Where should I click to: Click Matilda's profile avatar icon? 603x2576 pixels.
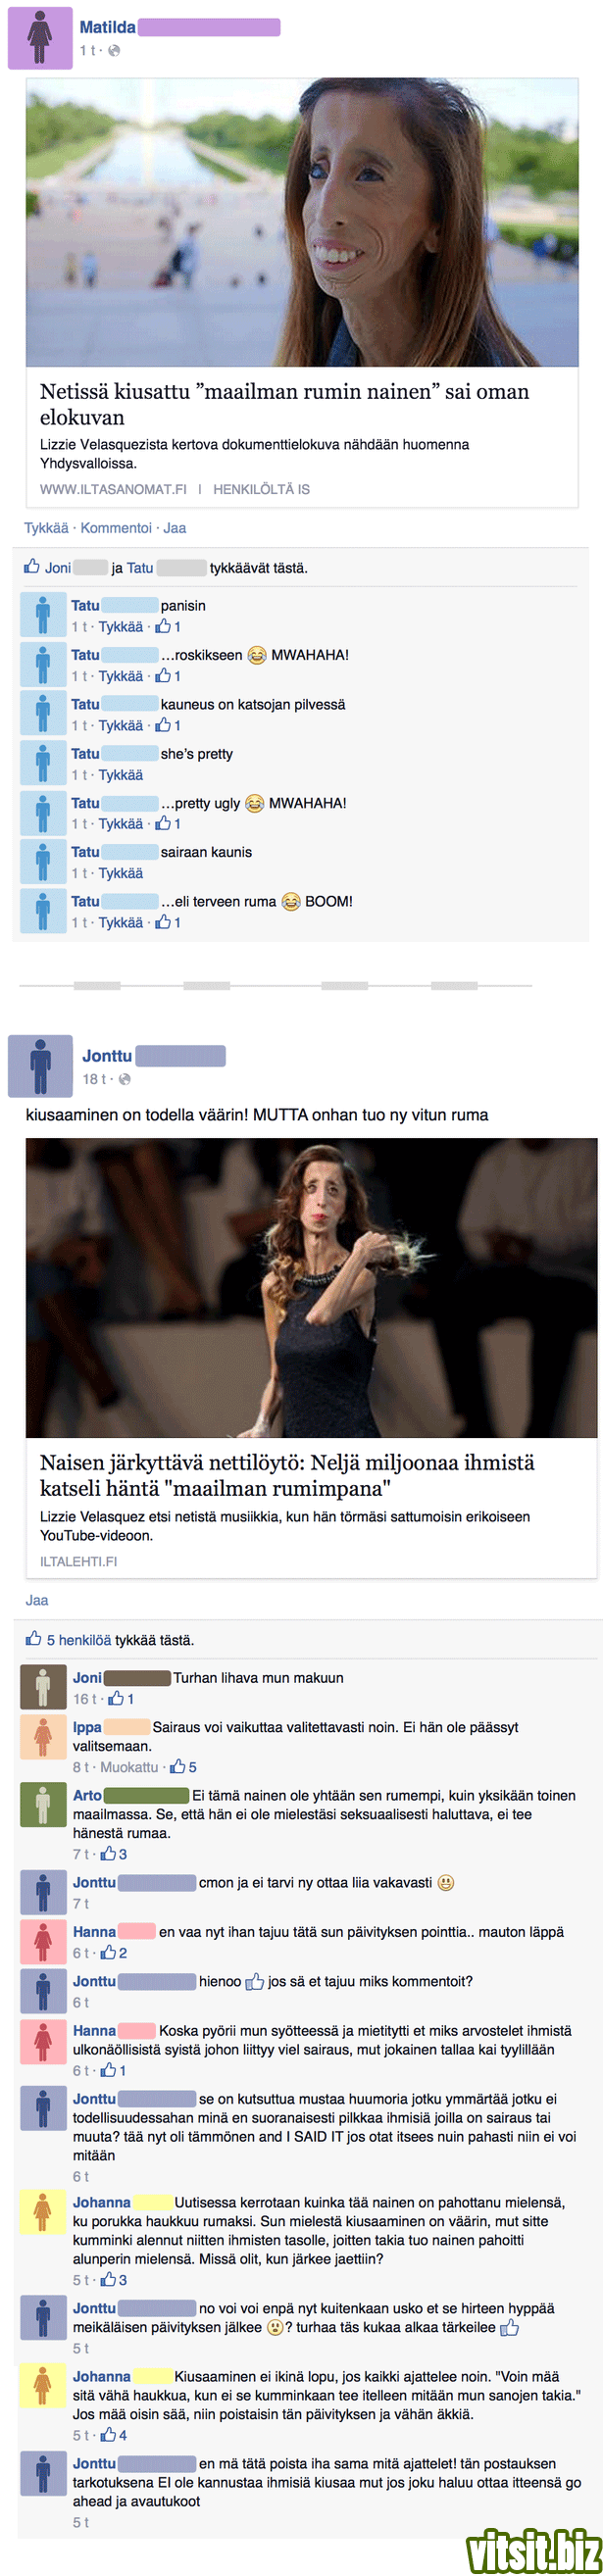(40, 38)
